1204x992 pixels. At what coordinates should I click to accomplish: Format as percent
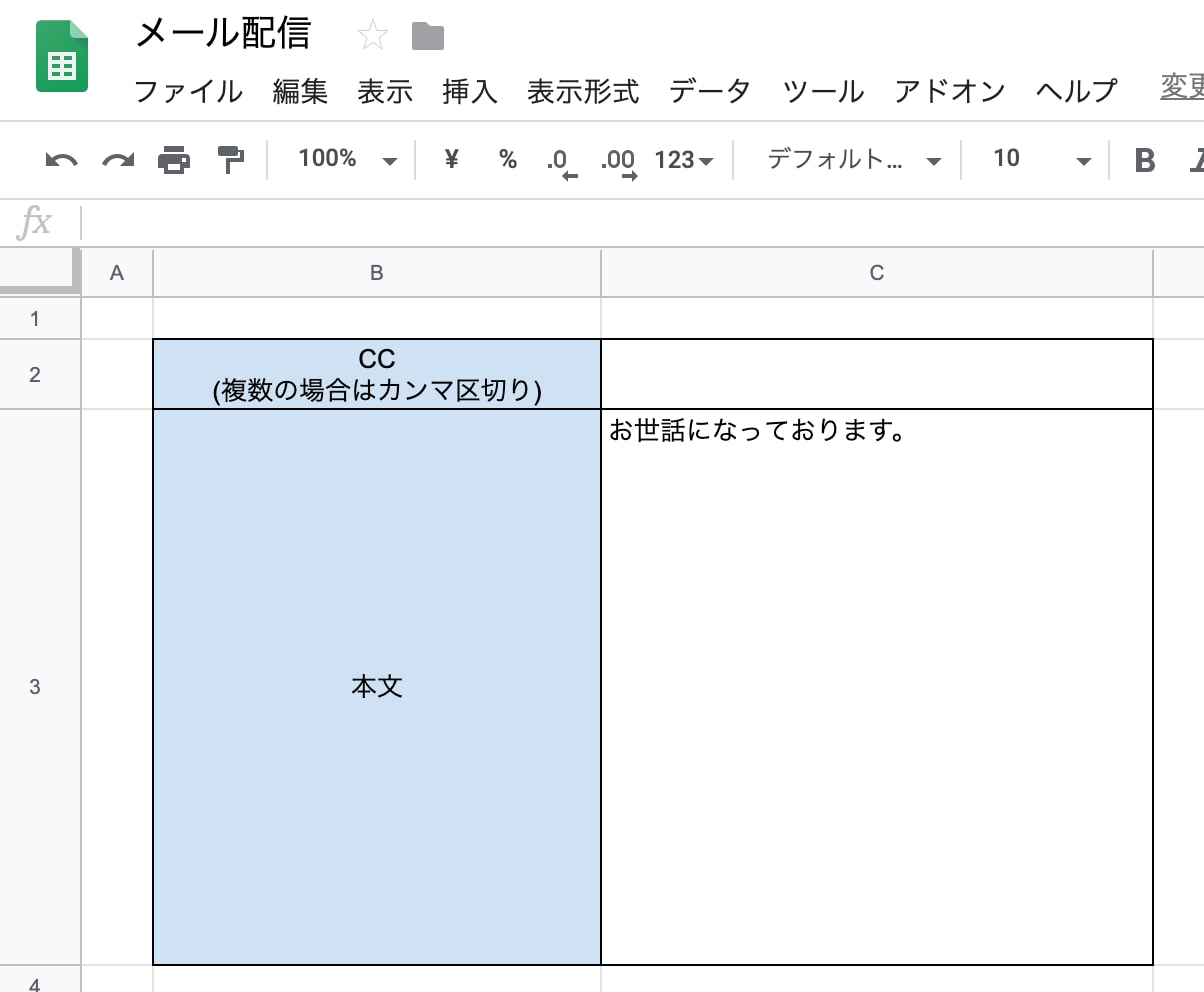coord(508,159)
